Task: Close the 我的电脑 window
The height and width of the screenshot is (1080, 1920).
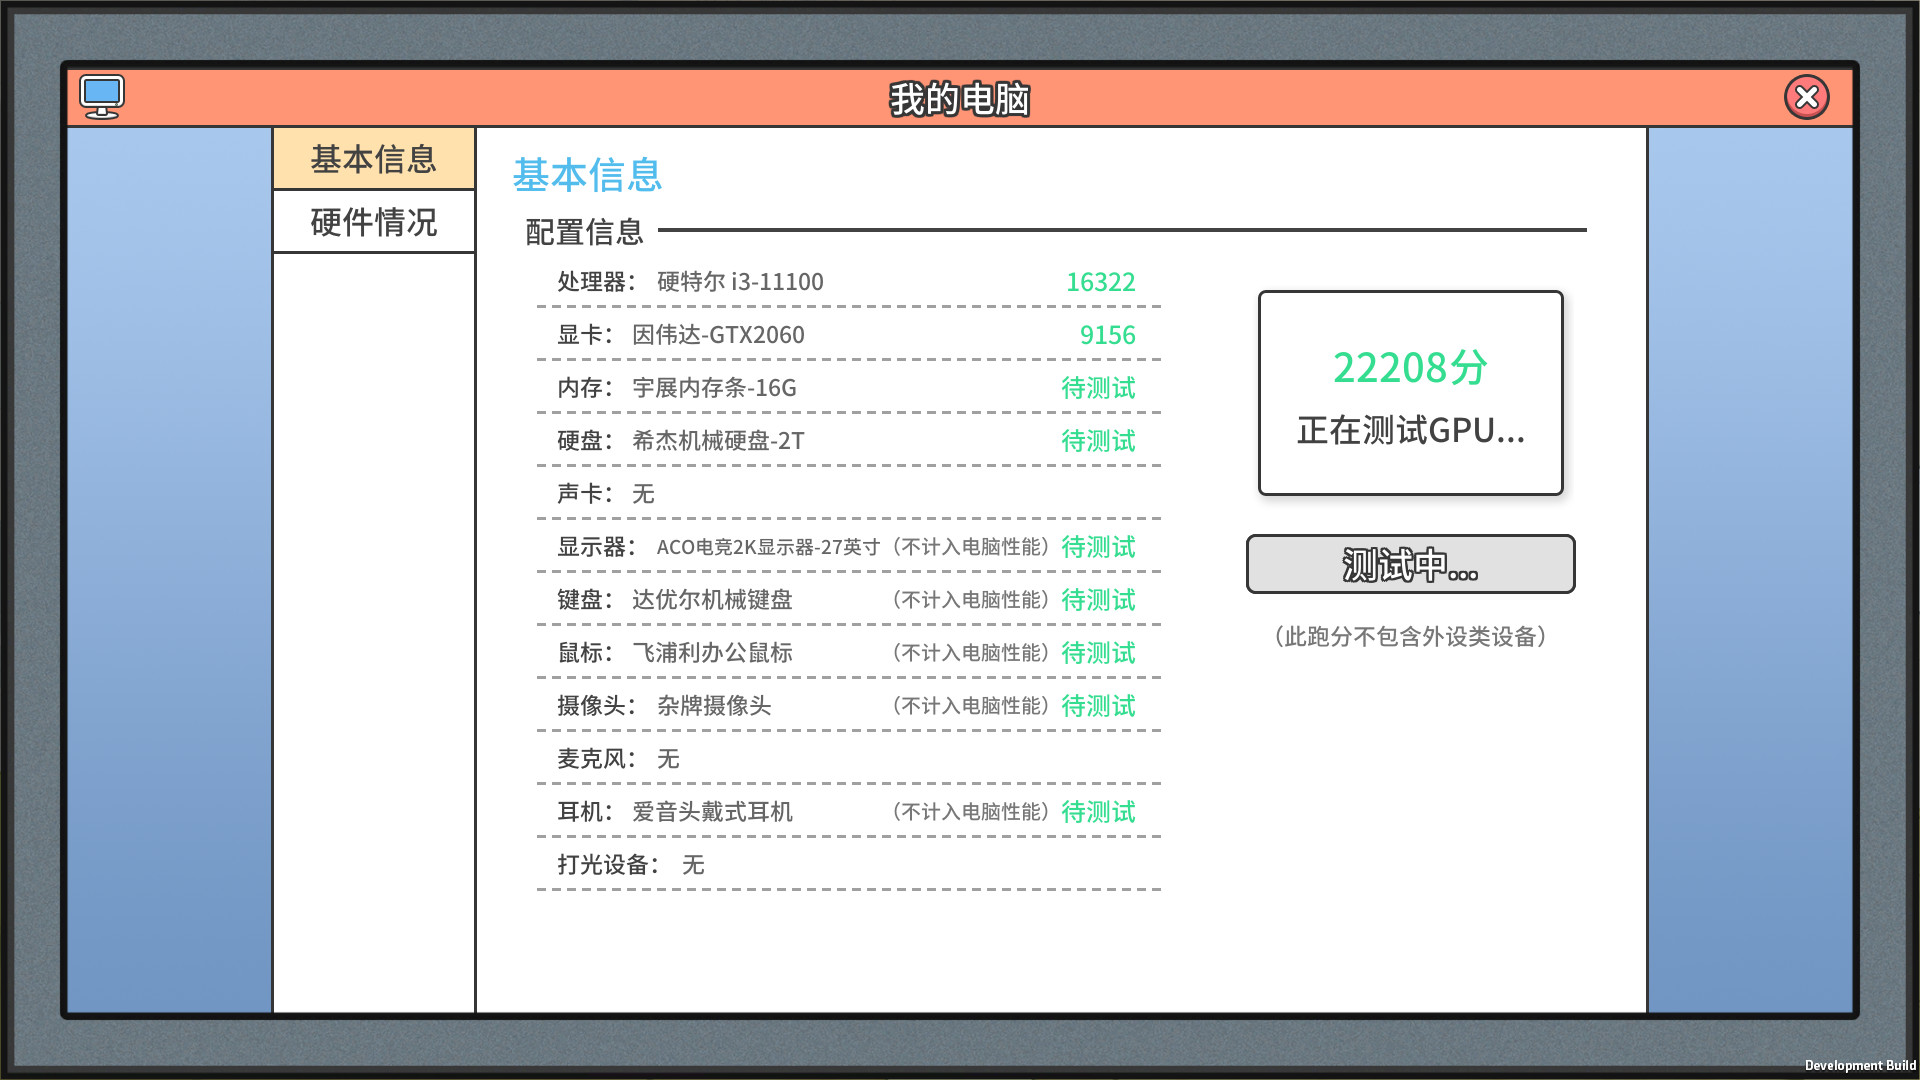Action: point(1806,97)
